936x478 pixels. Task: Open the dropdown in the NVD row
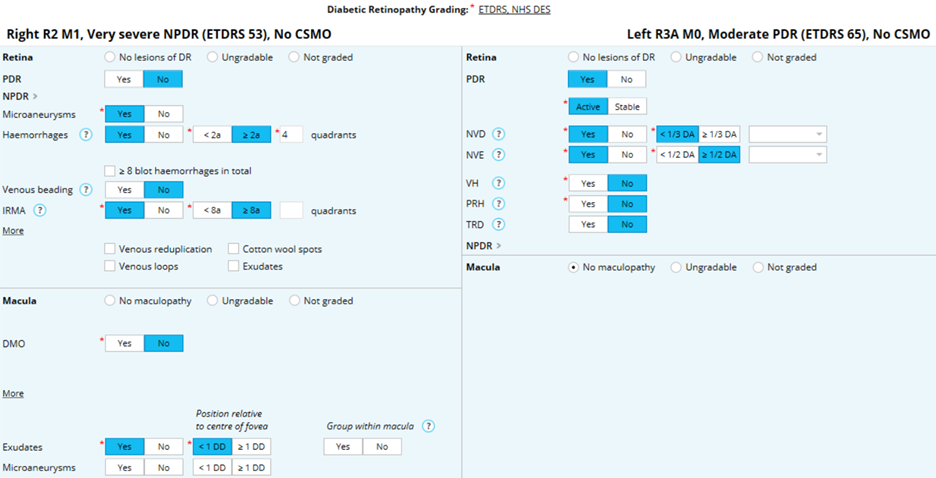pyautogui.click(x=787, y=134)
